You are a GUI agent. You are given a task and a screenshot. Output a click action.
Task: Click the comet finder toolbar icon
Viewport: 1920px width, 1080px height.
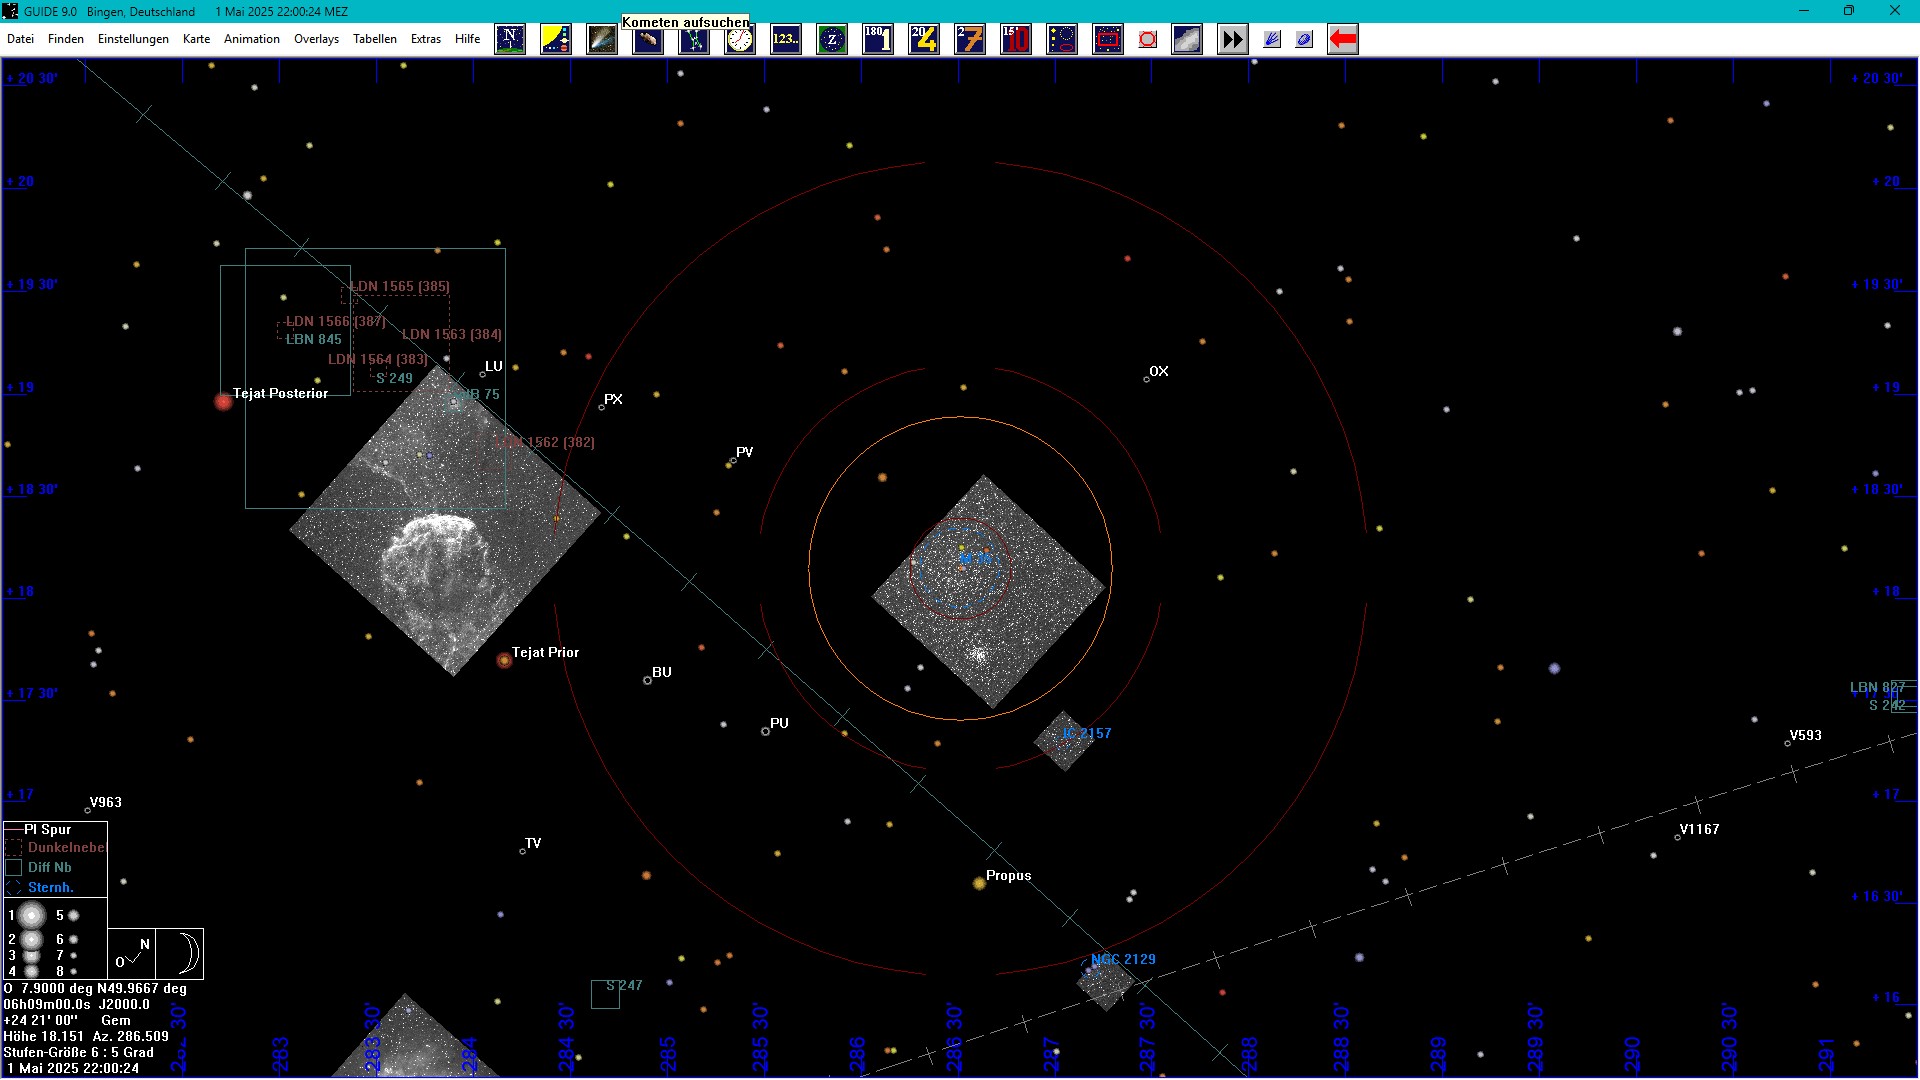(x=602, y=40)
